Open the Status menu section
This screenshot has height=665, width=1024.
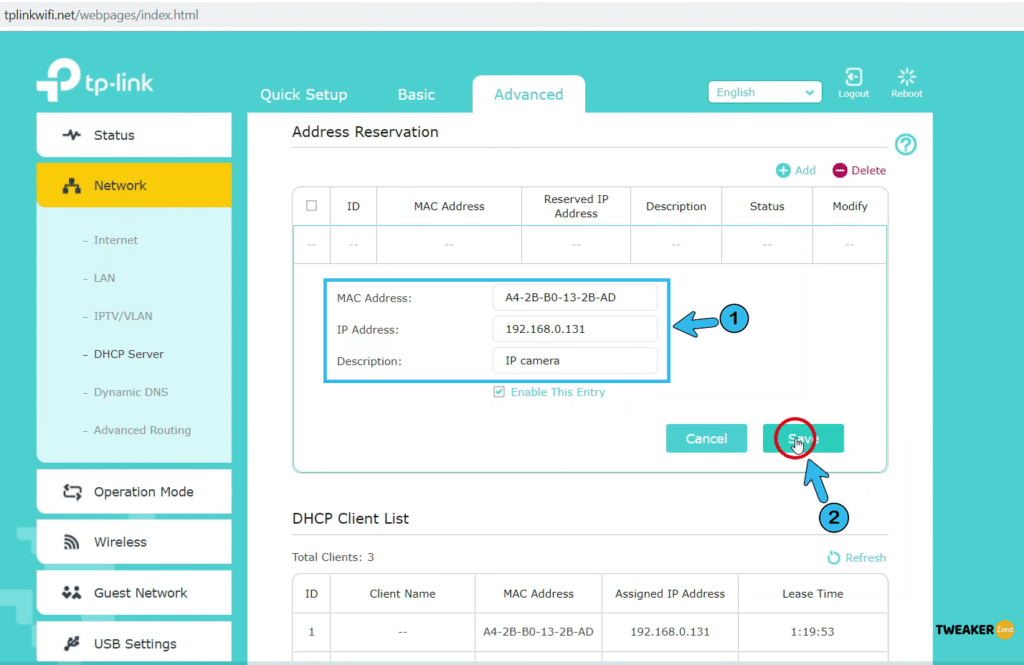(134, 135)
